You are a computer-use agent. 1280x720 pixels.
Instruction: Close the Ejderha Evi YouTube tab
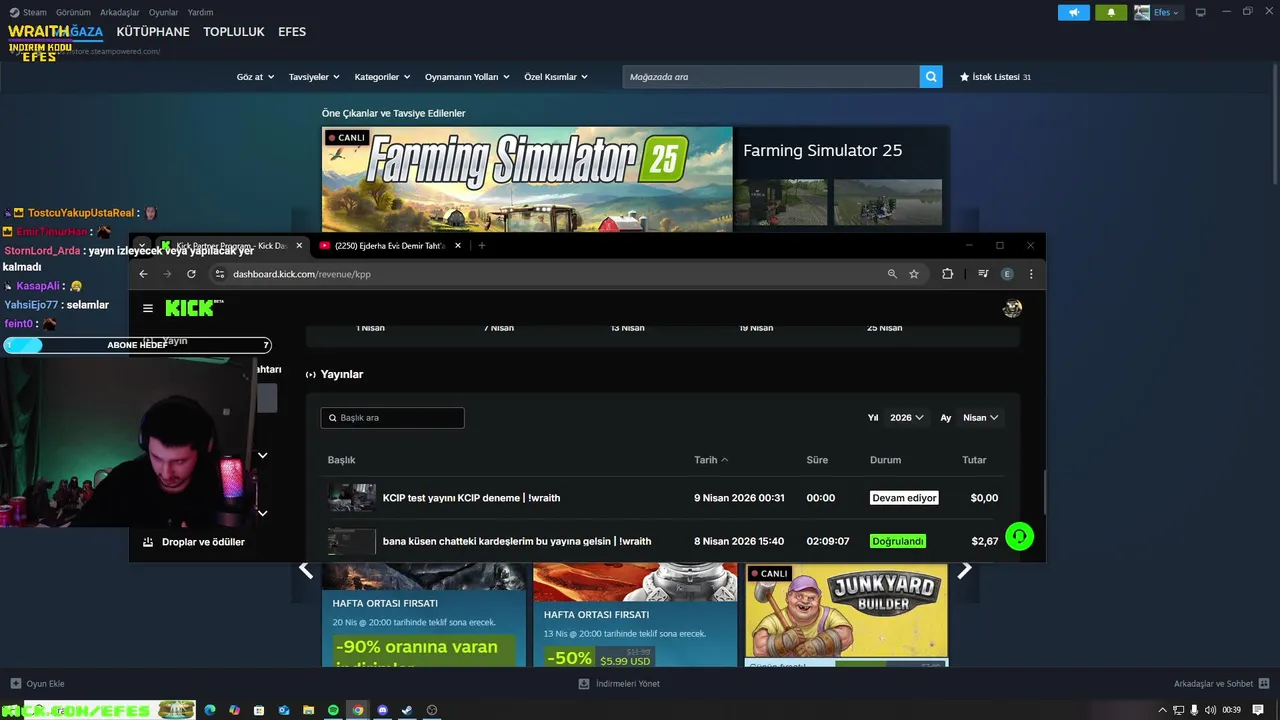458,246
